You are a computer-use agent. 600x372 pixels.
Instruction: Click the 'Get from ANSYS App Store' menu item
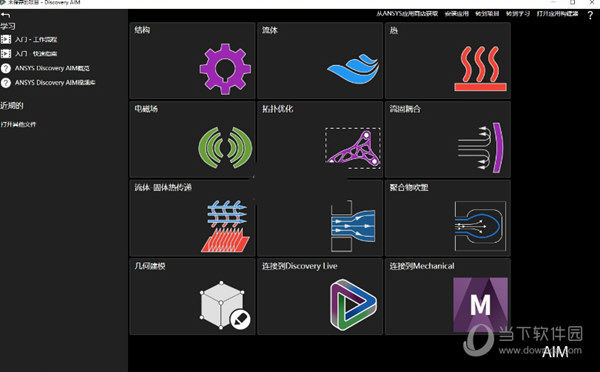pyautogui.click(x=407, y=14)
